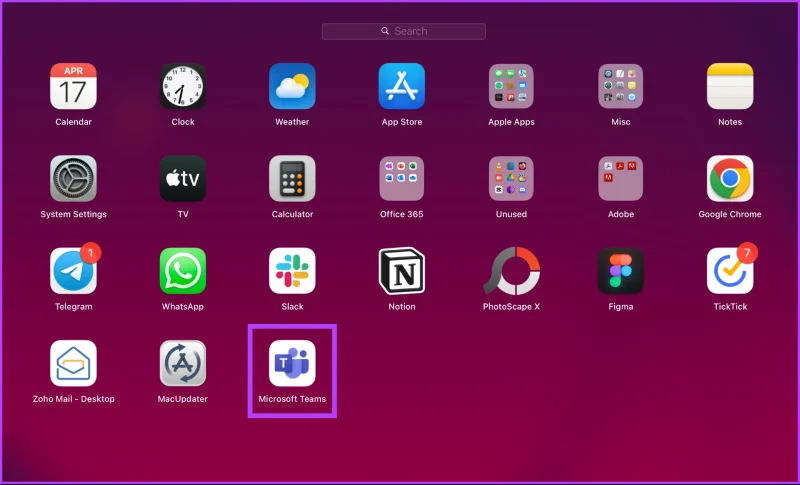Image resolution: width=800 pixels, height=485 pixels.
Task: Open PhotoScape X
Action: pyautogui.click(x=511, y=271)
